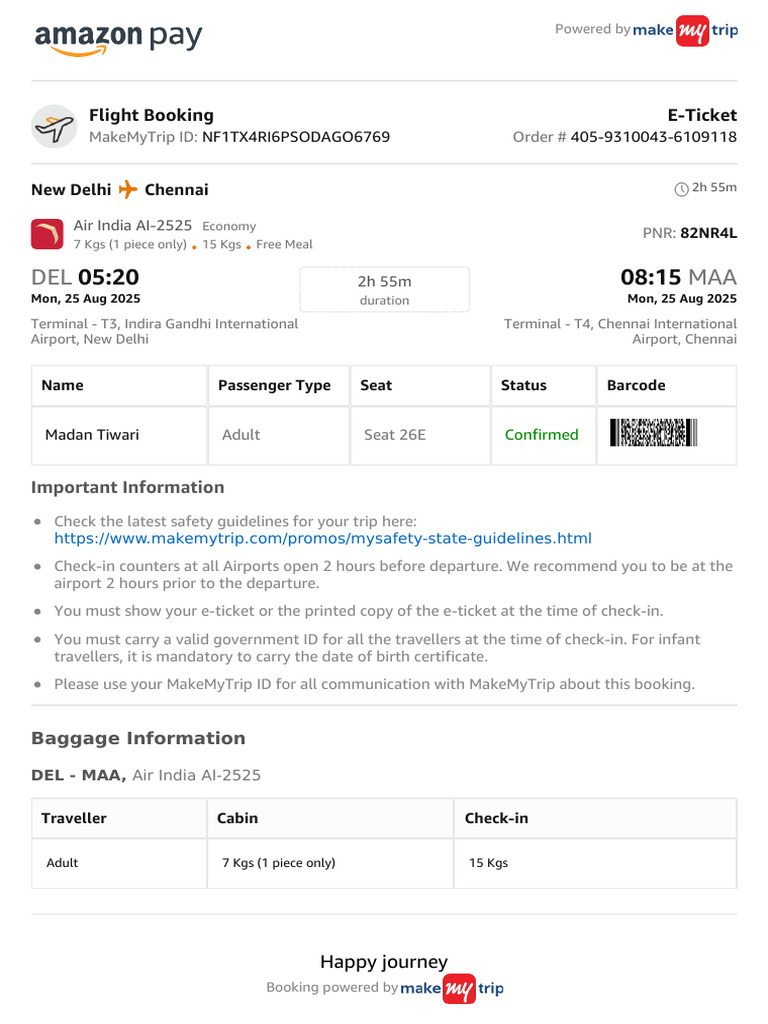Click the Baggage Information heading
Screen dimensions: 768x1024
(x=138, y=738)
